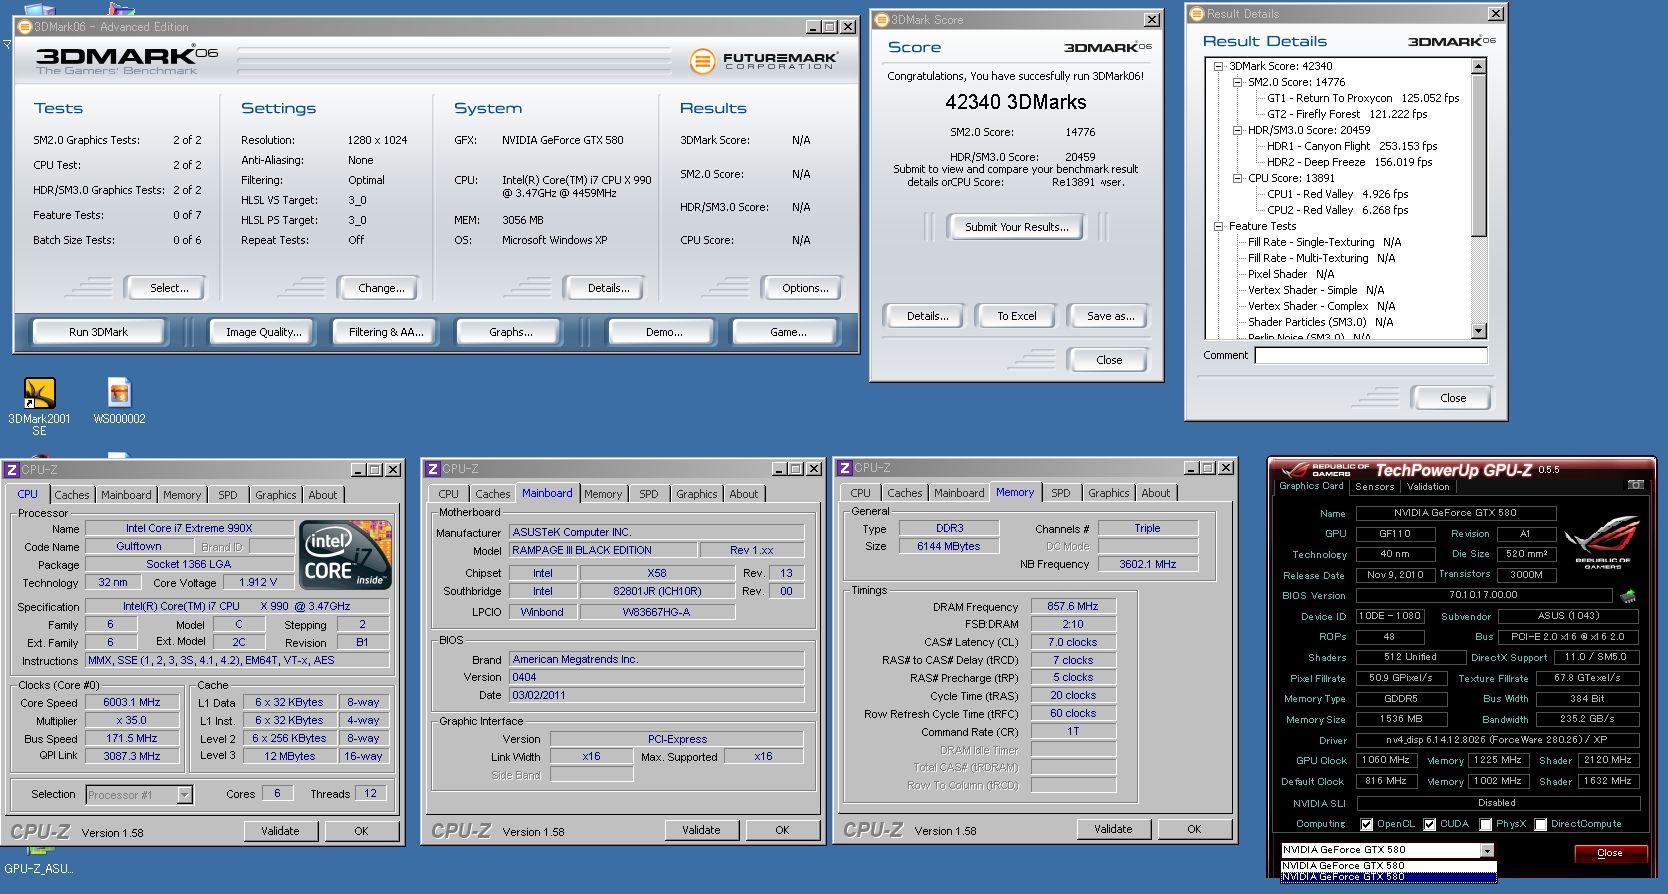Select CPU2 - Red Valley 6.268 fps row
The image size is (1668, 894).
click(1338, 210)
